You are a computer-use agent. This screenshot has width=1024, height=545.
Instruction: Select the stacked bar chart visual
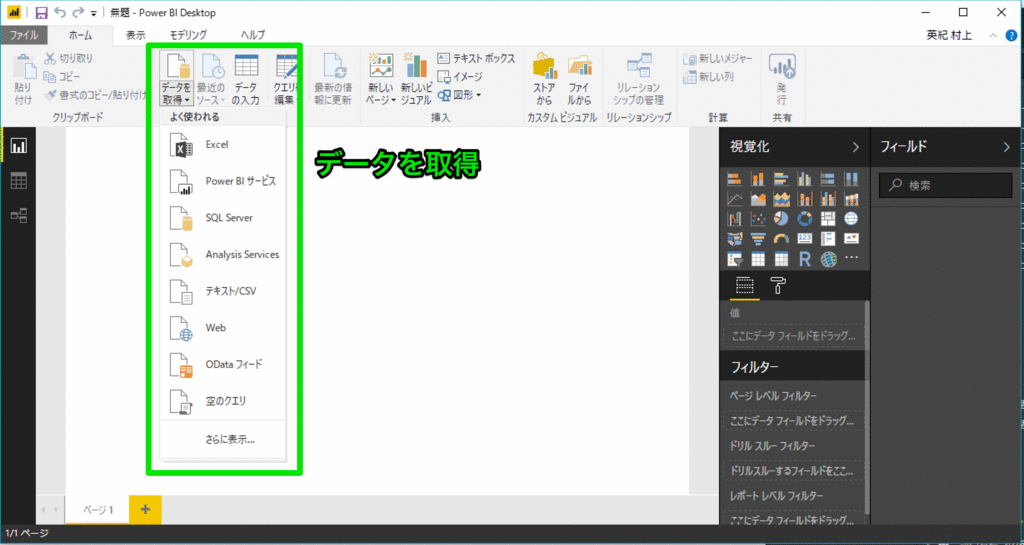point(735,179)
